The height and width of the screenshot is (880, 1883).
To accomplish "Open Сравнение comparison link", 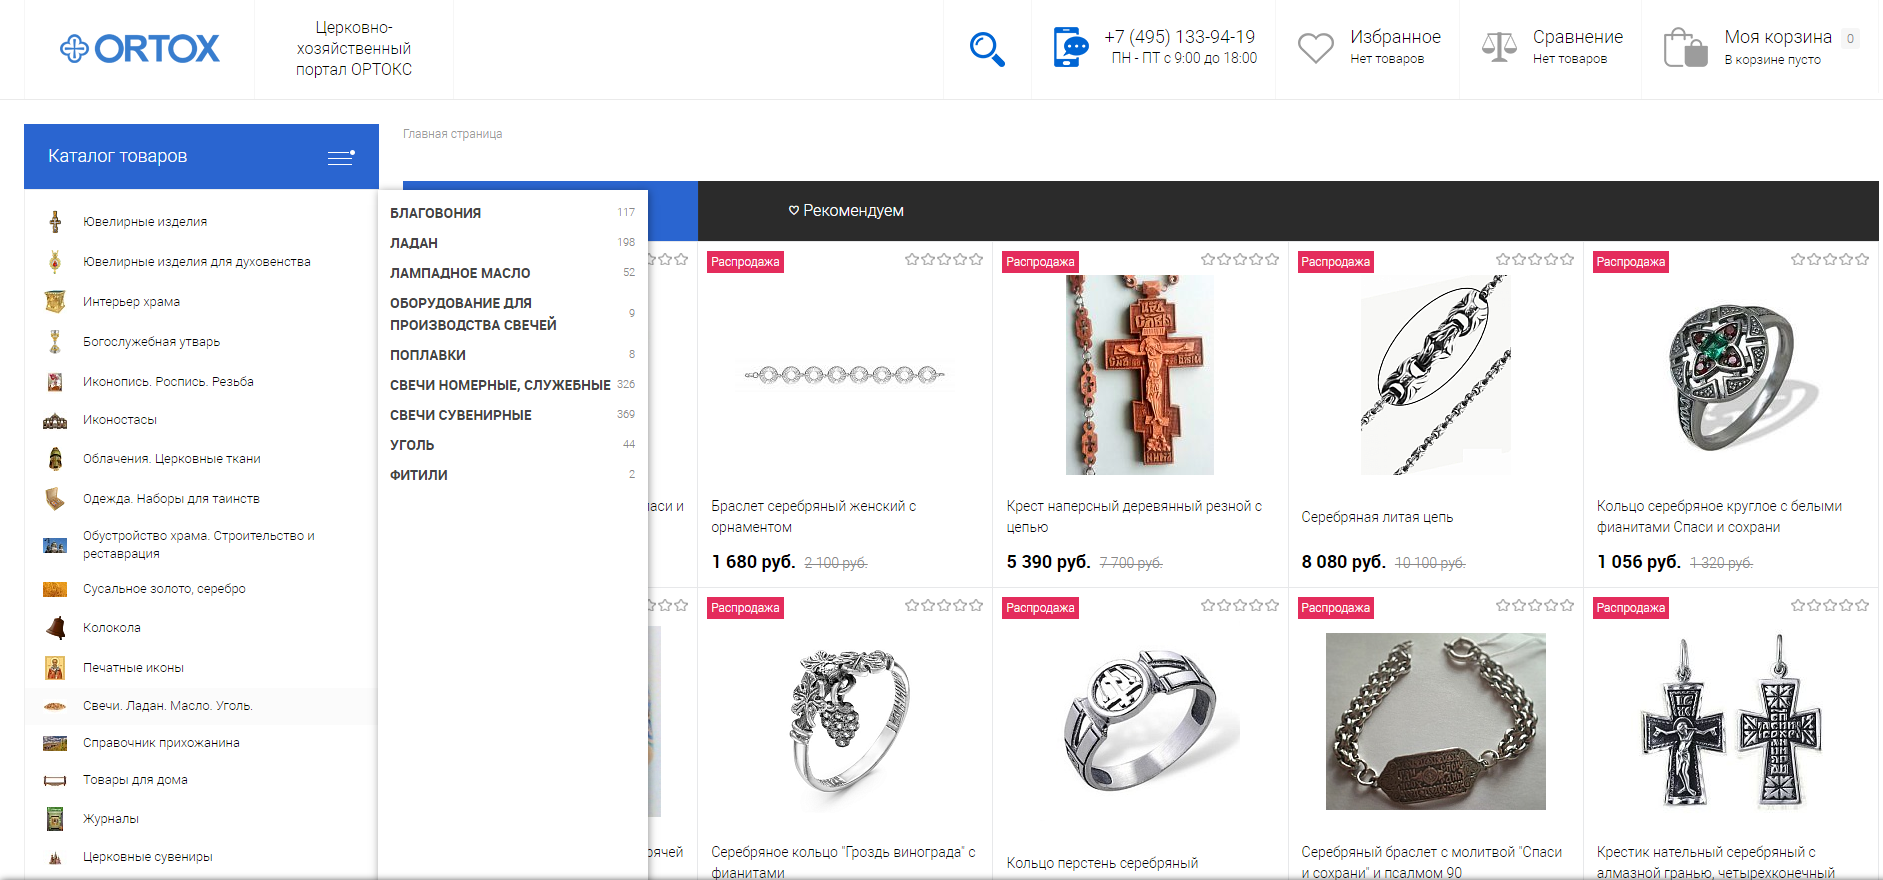I will 1578,37.
